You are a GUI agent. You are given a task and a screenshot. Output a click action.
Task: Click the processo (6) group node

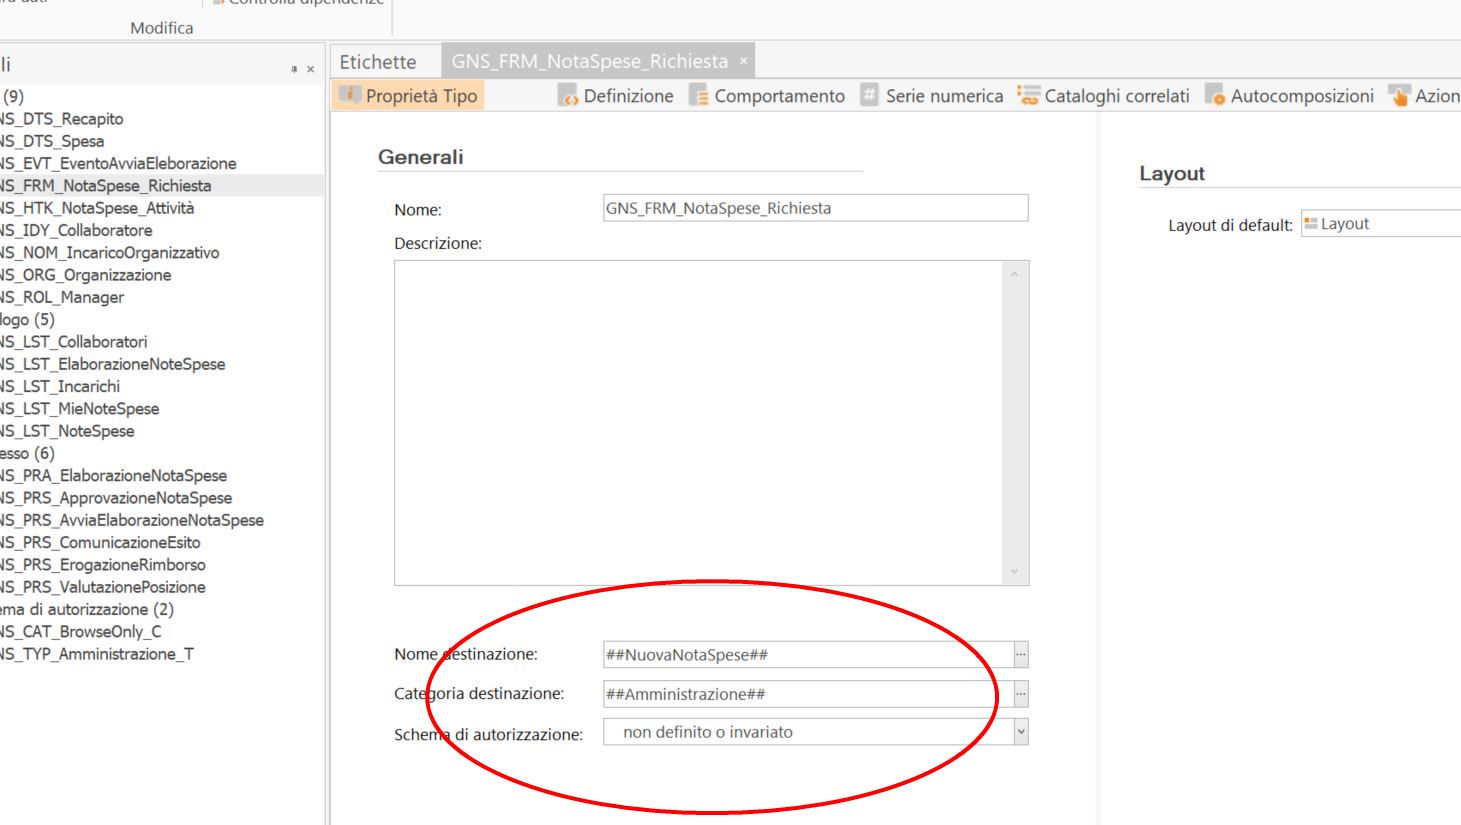pyautogui.click(x=27, y=453)
